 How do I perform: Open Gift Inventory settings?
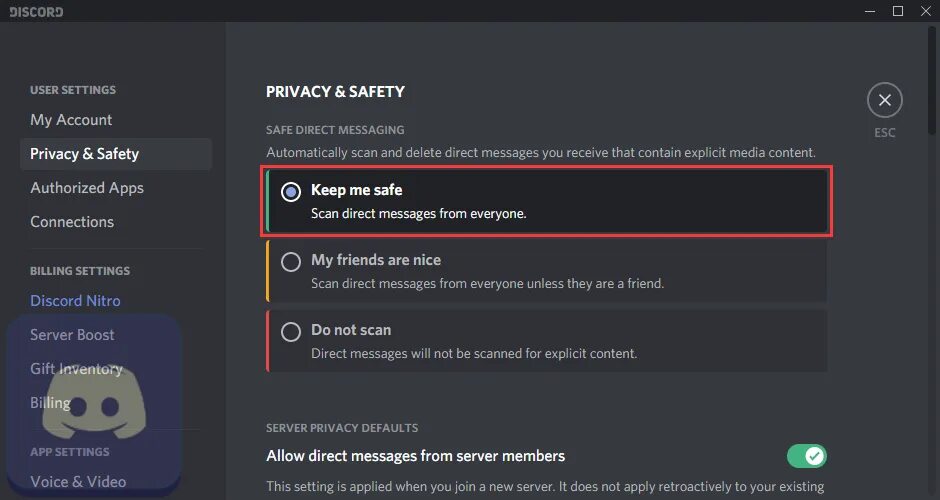point(76,369)
